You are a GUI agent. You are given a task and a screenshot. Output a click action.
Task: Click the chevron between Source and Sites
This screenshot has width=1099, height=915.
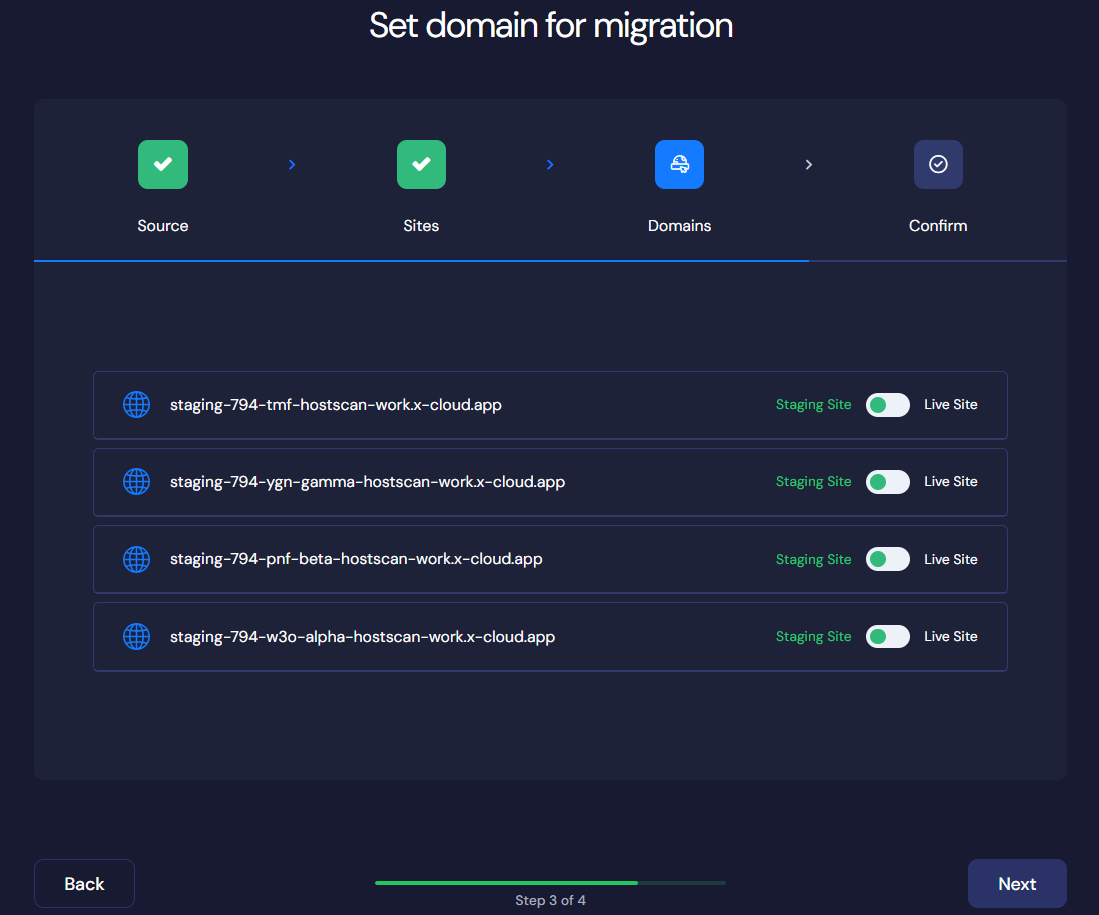point(292,164)
